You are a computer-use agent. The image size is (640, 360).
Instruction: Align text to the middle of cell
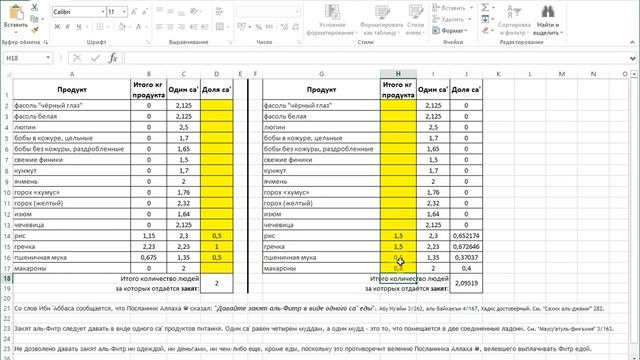171,11
